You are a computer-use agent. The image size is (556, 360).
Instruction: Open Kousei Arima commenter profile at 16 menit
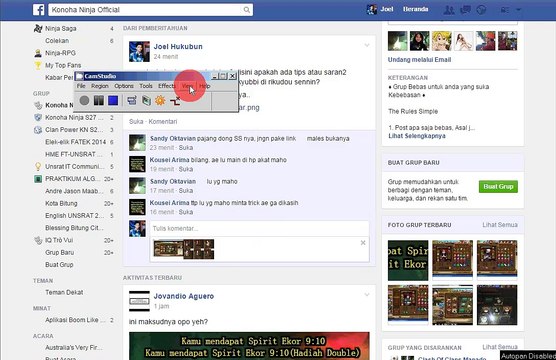[x=169, y=203]
